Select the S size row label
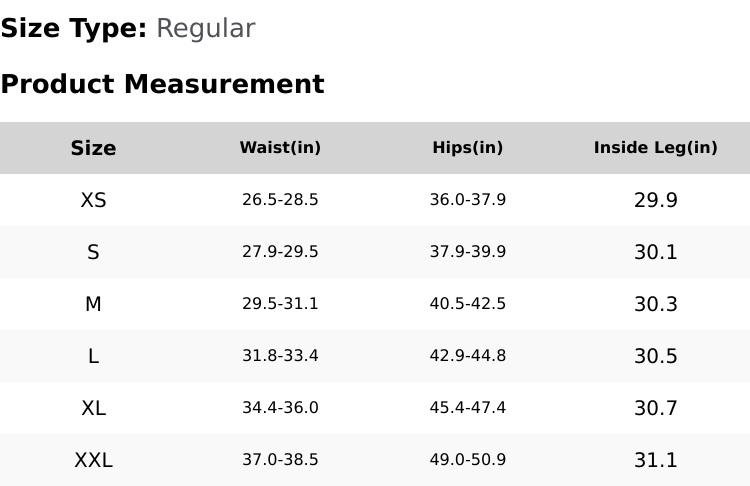This screenshot has width=750, height=486. tap(93, 252)
